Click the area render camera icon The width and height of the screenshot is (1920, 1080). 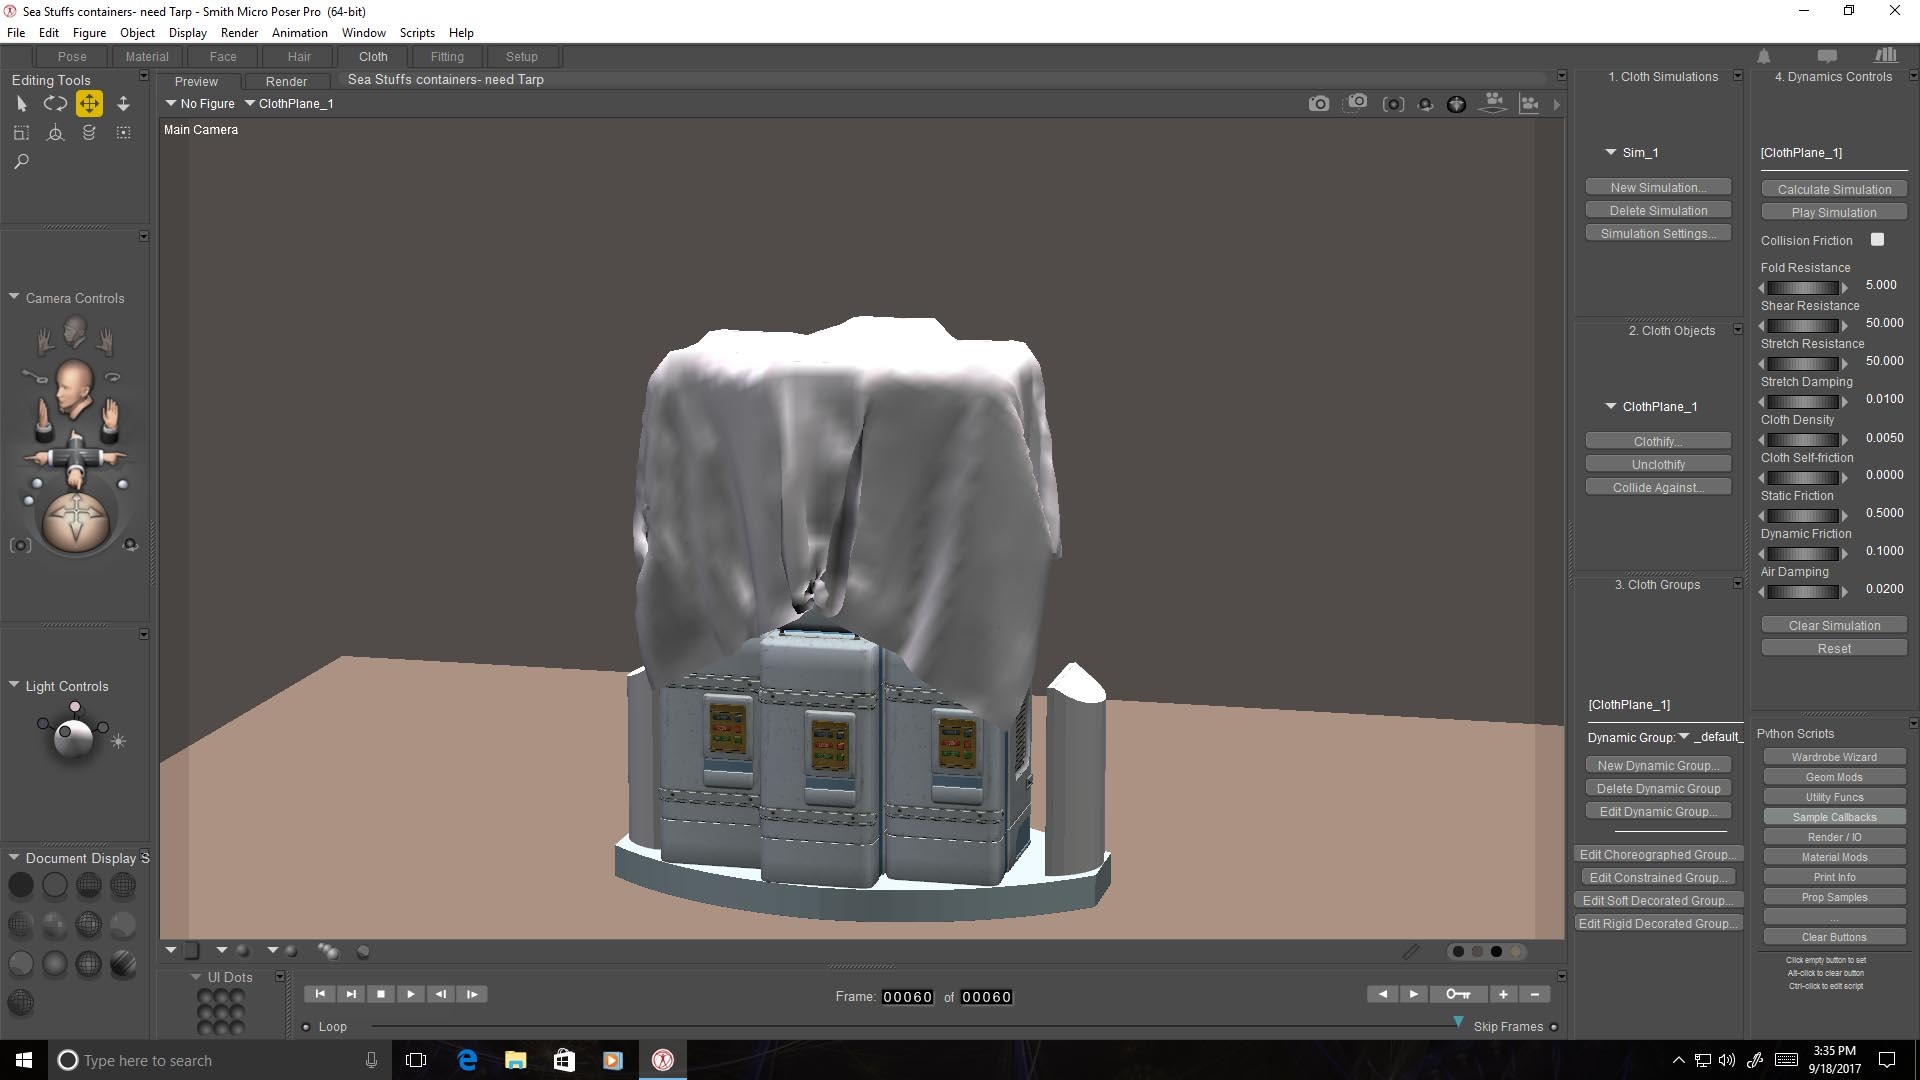1356,103
